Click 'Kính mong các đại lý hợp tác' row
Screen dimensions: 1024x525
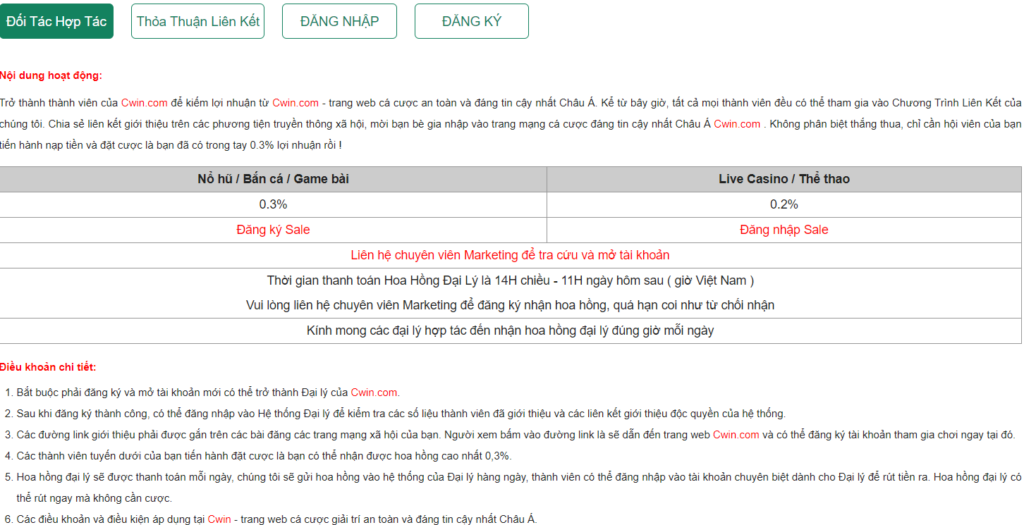(x=510, y=331)
